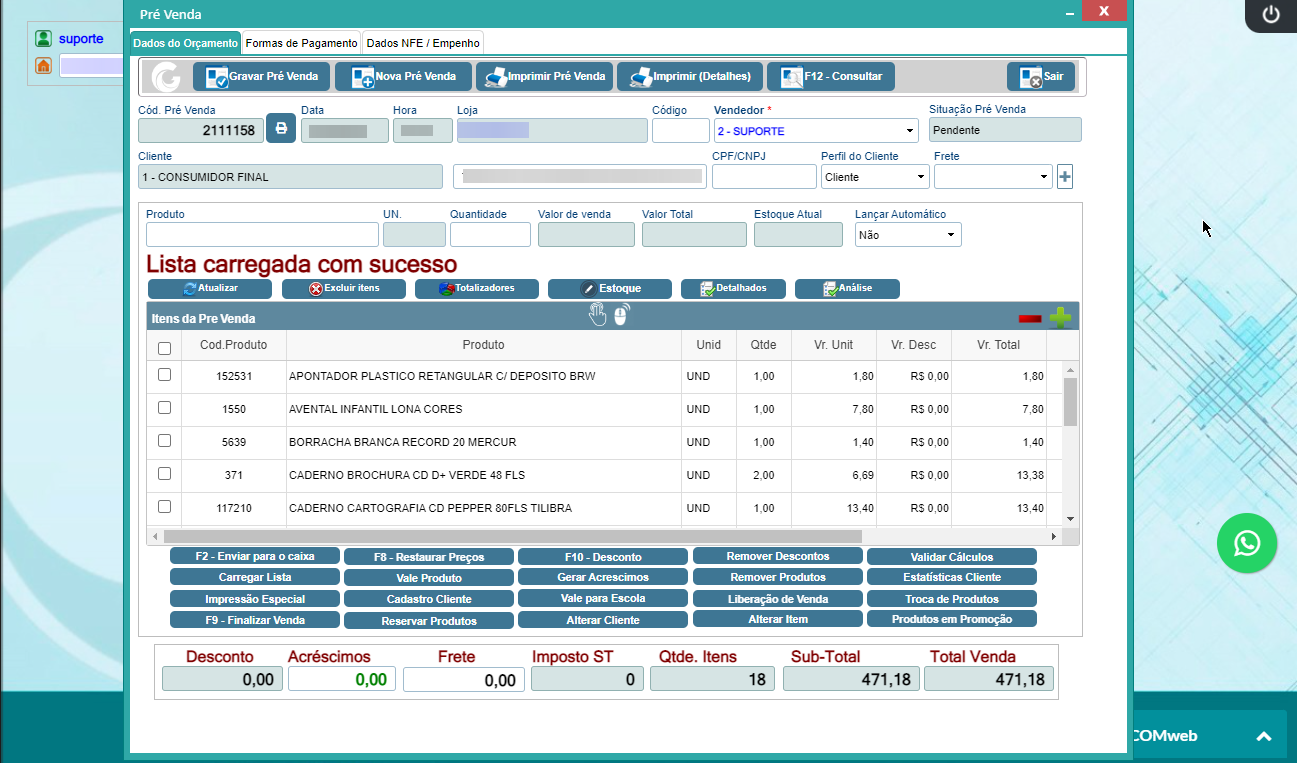Check the CADERNO BROCHURA CD D+ row
Viewport: 1297px width, 763px height.
click(x=165, y=474)
